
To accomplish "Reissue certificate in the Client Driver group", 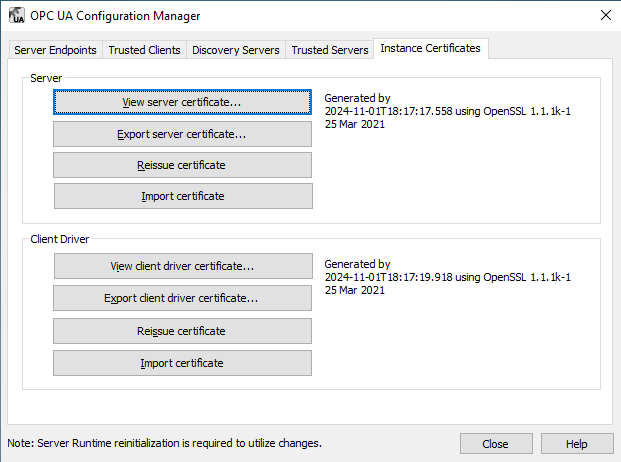I will point(182,331).
